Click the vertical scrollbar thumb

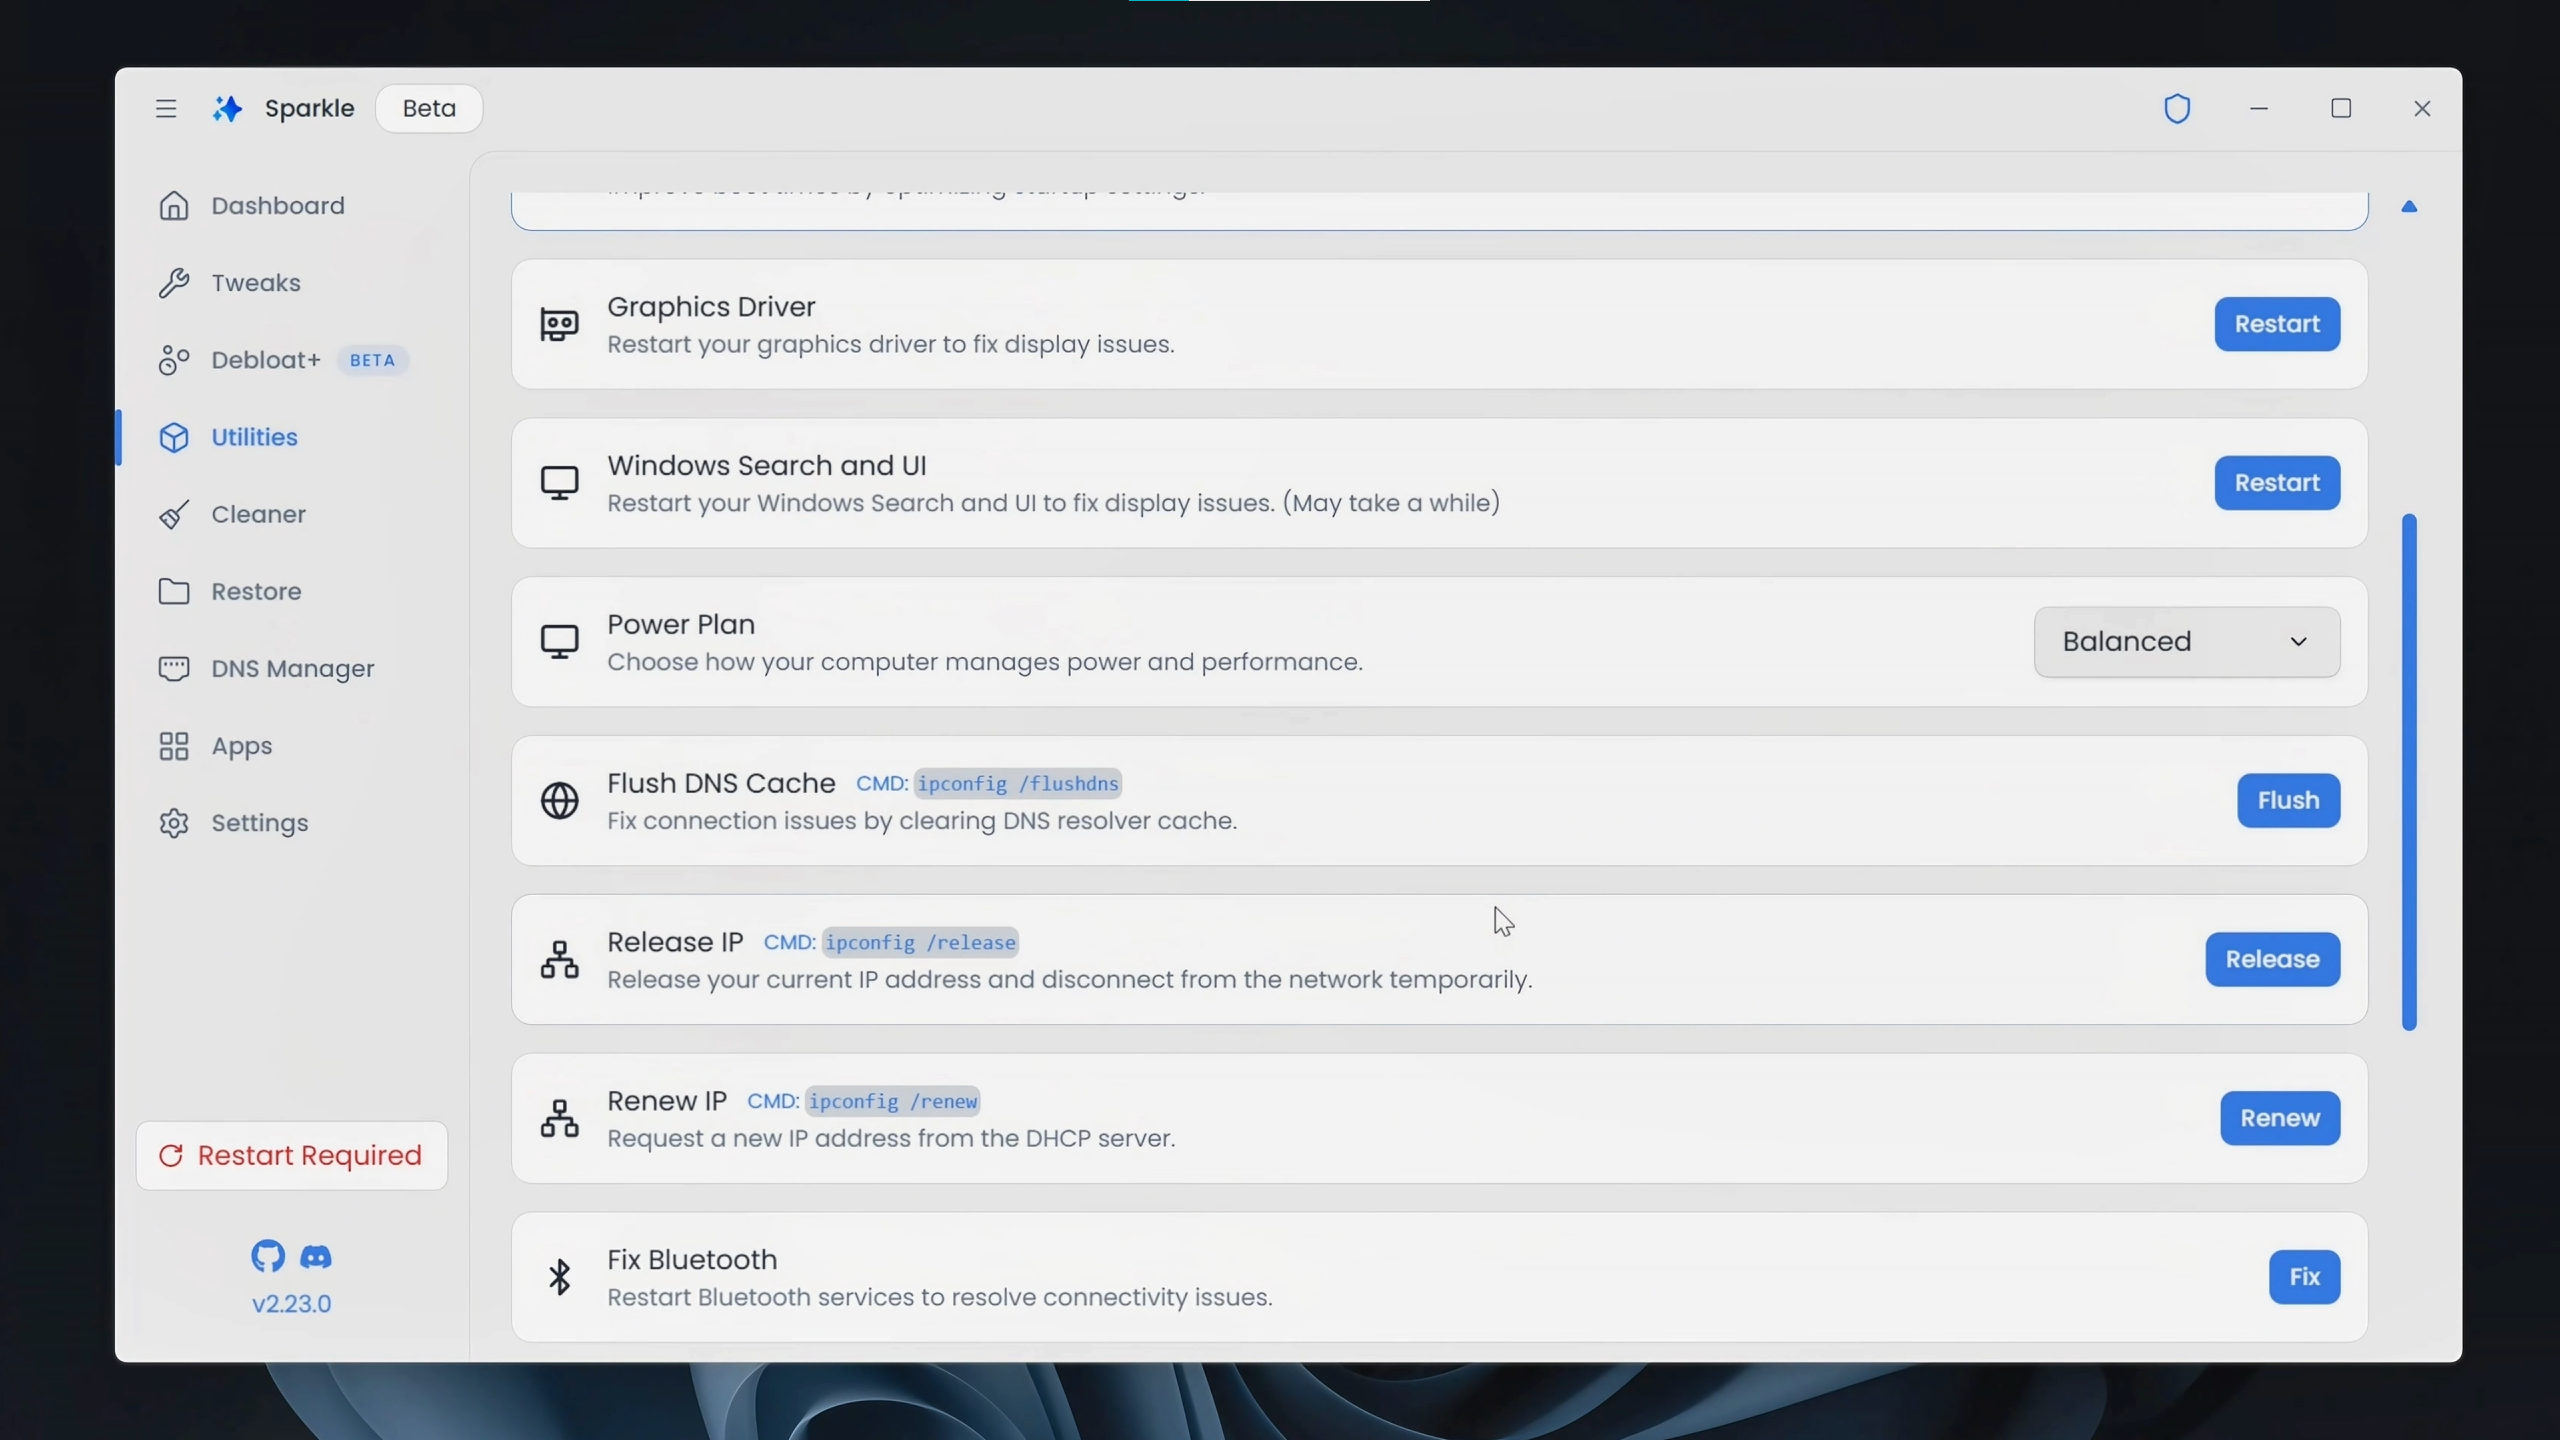tap(2409, 772)
